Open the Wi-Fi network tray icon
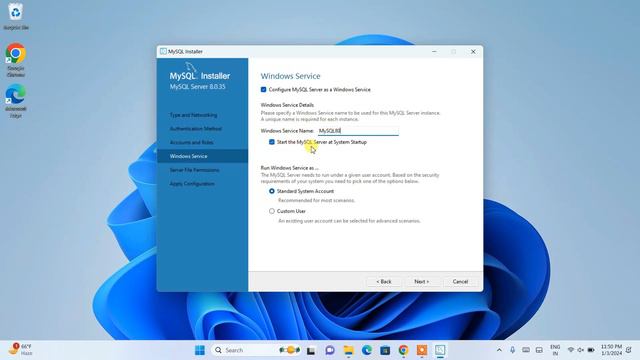This screenshot has height=360, width=640. (571, 350)
